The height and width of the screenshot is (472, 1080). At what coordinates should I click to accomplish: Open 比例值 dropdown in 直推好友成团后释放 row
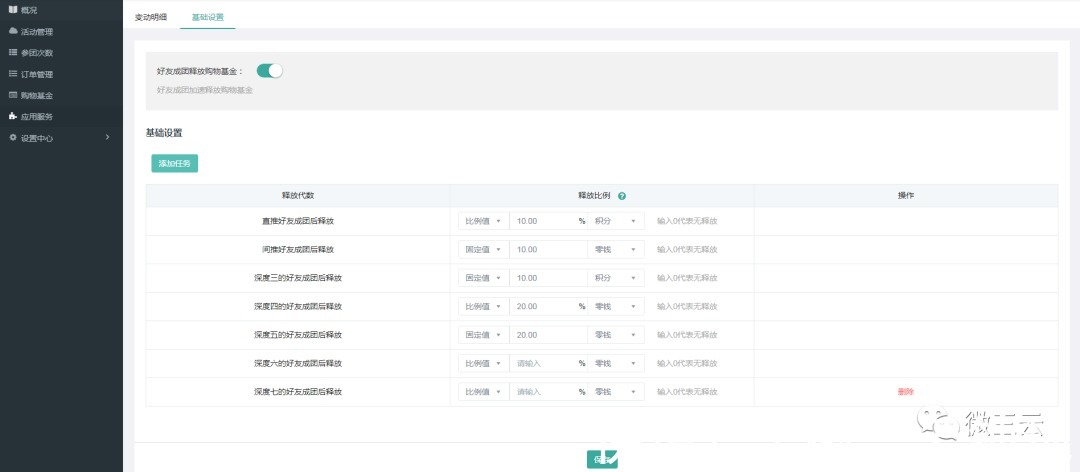(x=484, y=220)
